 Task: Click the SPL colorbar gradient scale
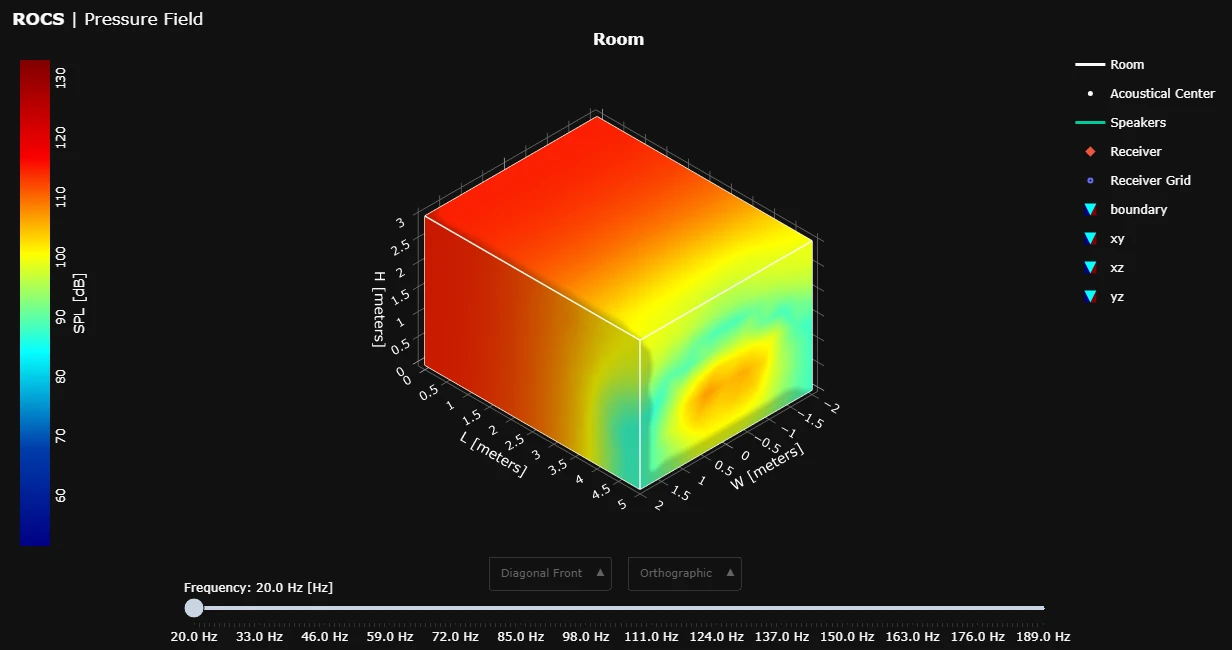click(x=35, y=300)
